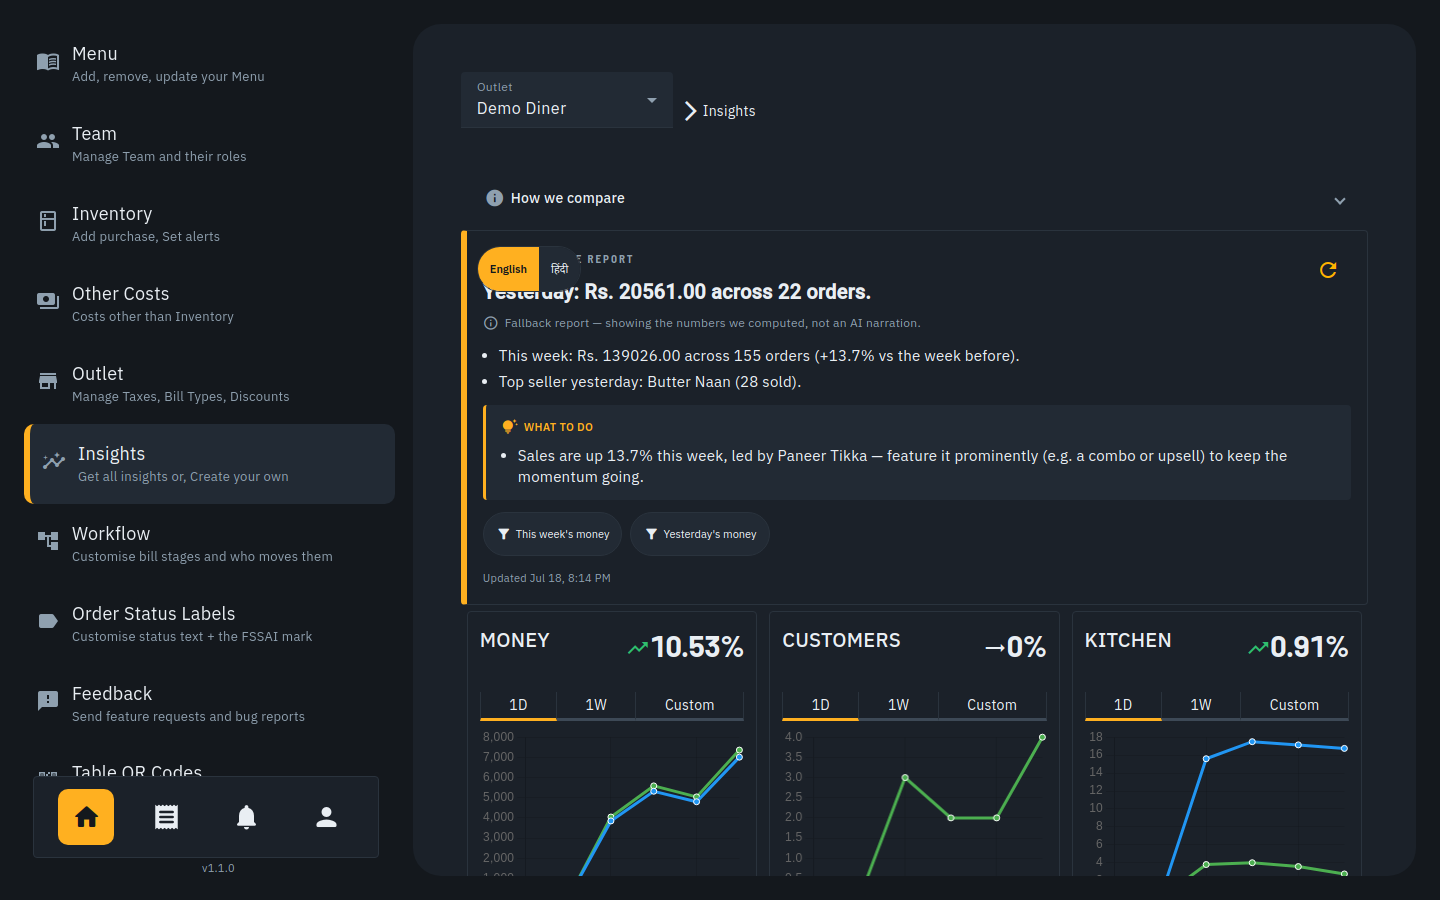Click the Updated Jul 18, 8:14 PM text
The height and width of the screenshot is (900, 1440).
tap(546, 578)
